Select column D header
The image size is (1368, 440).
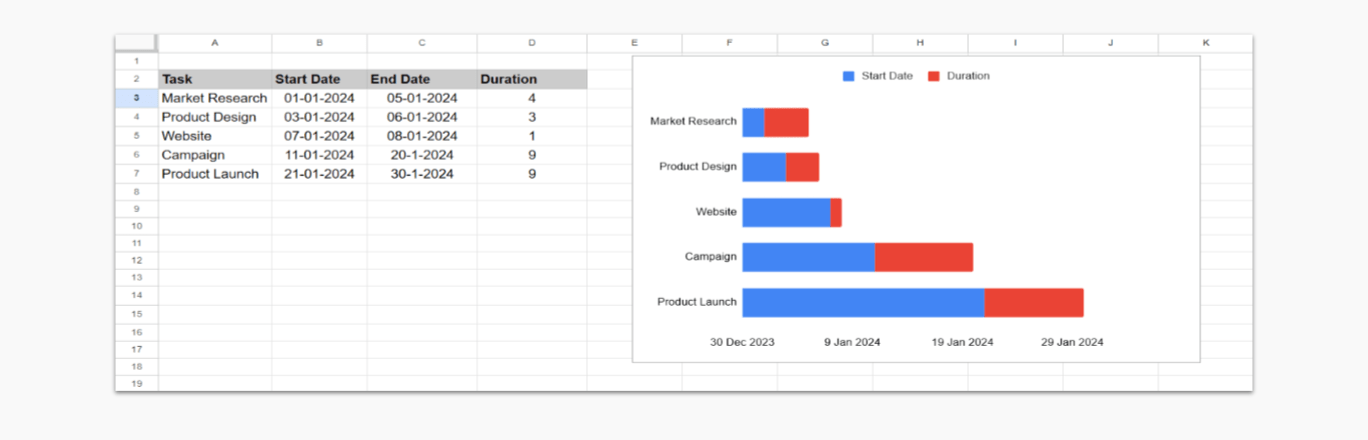click(531, 43)
